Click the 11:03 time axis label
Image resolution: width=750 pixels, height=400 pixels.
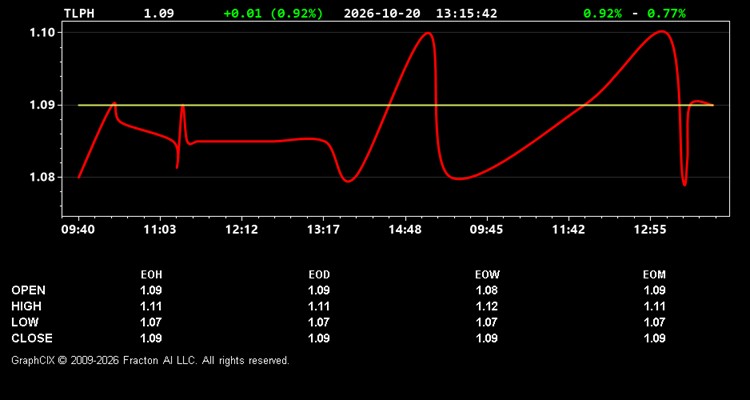tap(160, 230)
